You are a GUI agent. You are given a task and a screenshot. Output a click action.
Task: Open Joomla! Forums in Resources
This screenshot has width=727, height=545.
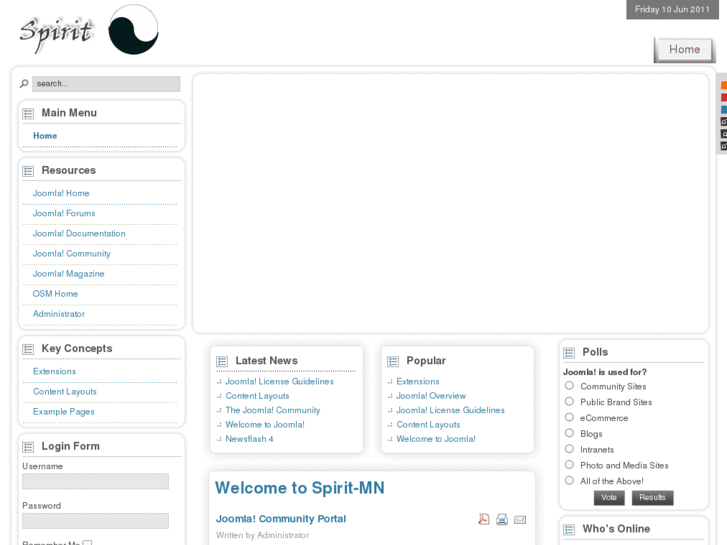pos(64,213)
